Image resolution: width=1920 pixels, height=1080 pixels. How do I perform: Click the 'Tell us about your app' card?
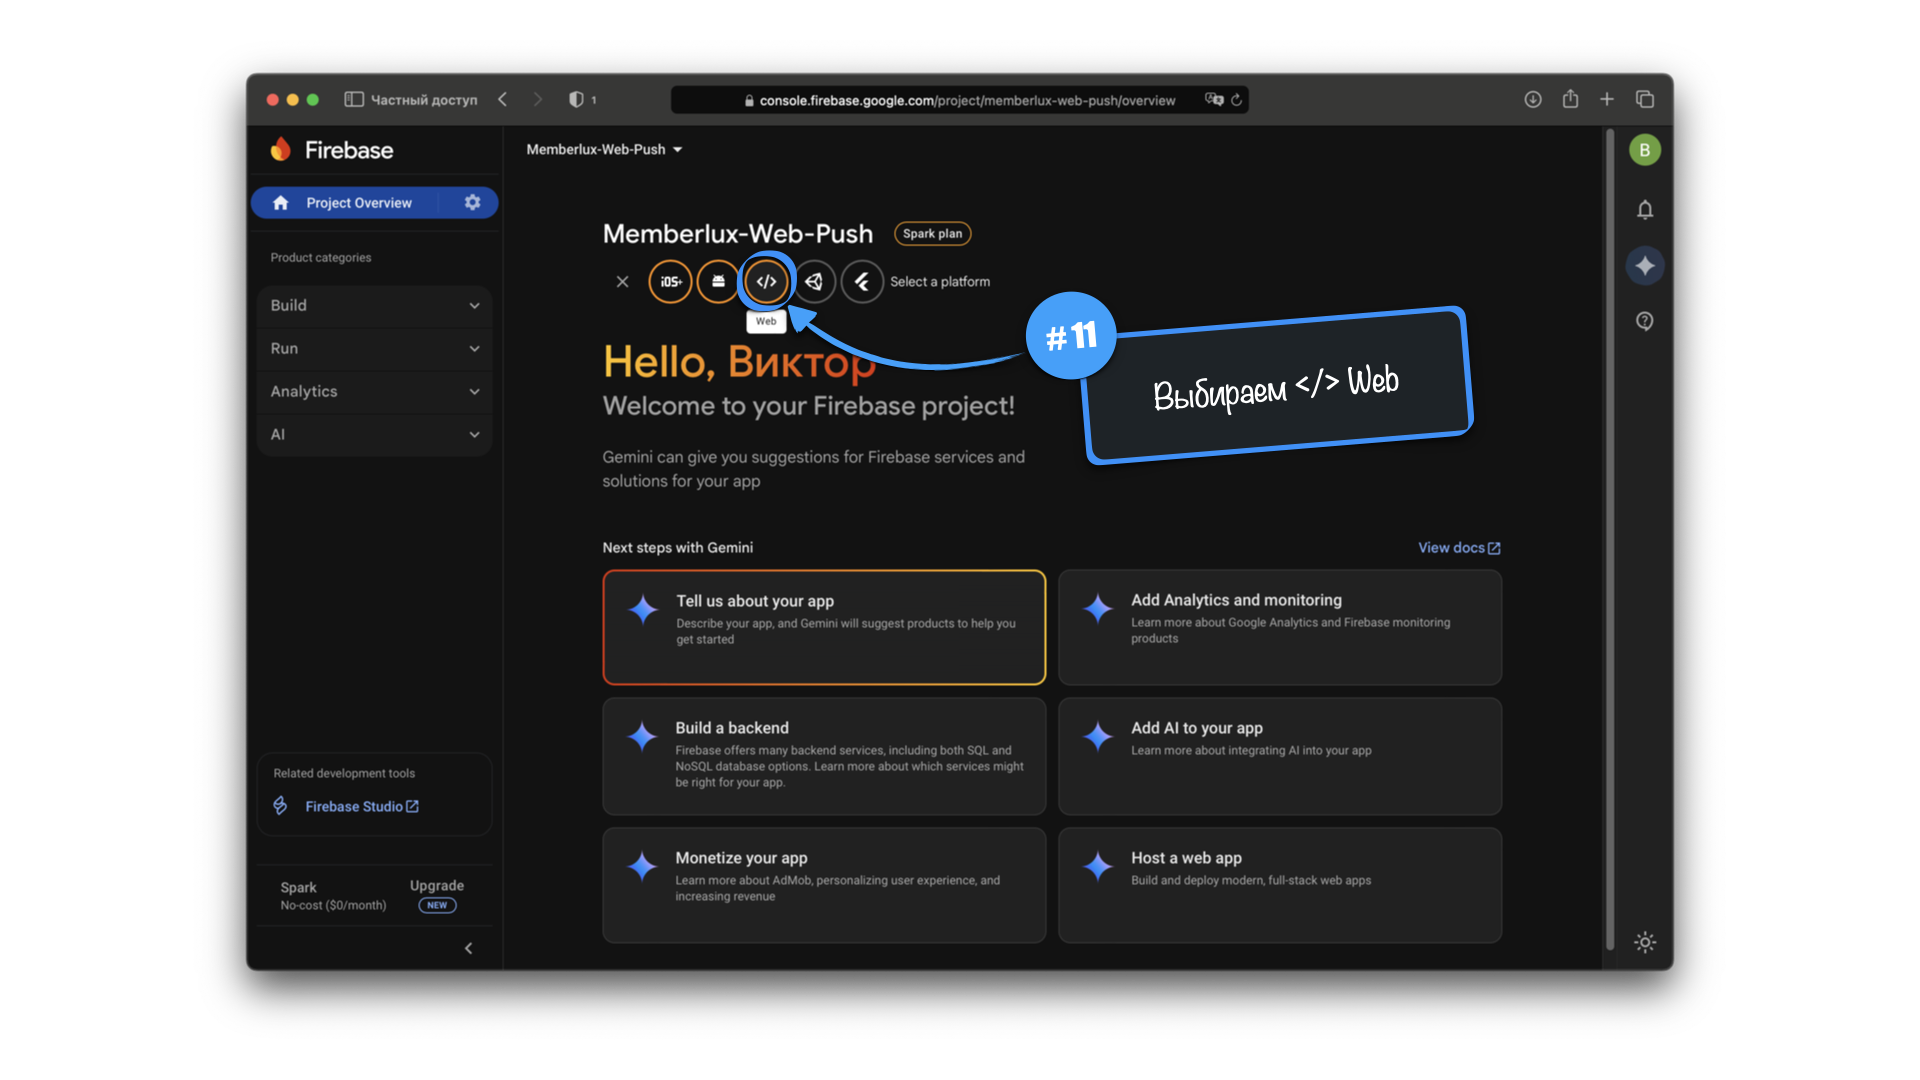[824, 628]
